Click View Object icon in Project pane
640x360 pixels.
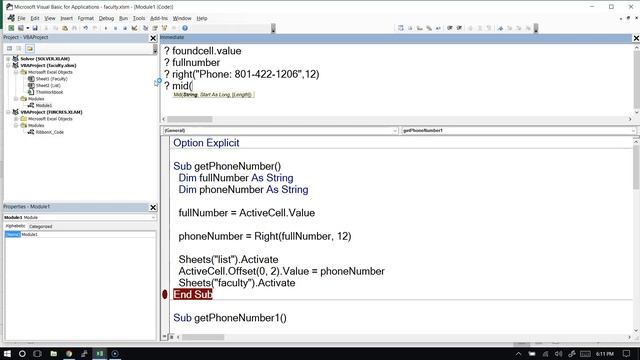point(19,49)
